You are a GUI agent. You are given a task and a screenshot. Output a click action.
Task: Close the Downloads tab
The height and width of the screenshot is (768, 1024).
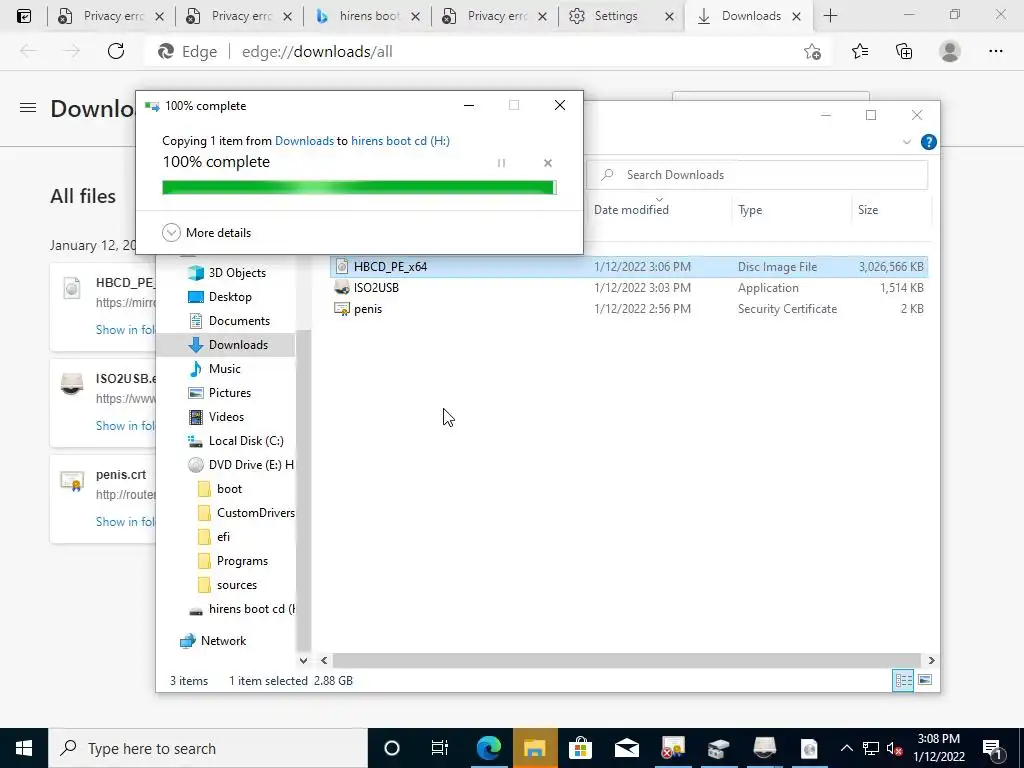[x=797, y=17]
